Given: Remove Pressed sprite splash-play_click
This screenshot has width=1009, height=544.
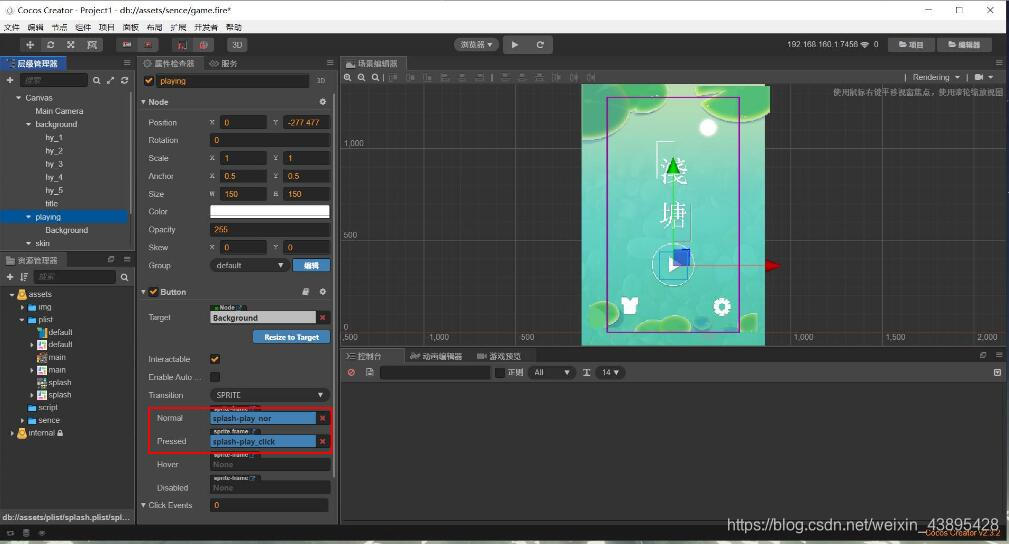Looking at the screenshot, I should (322, 442).
